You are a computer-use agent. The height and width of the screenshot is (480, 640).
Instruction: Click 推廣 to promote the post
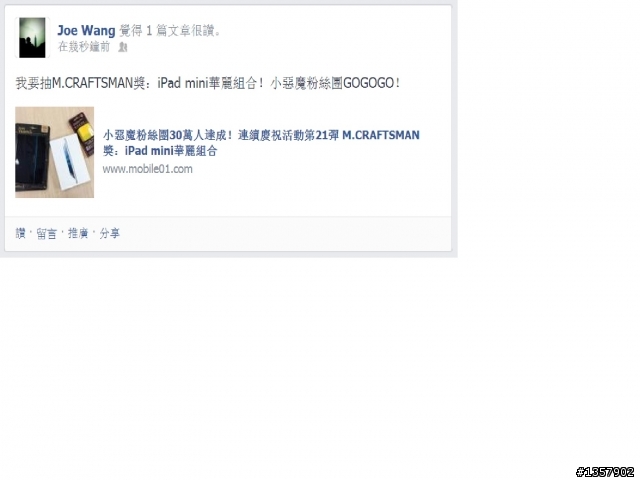tap(78, 233)
